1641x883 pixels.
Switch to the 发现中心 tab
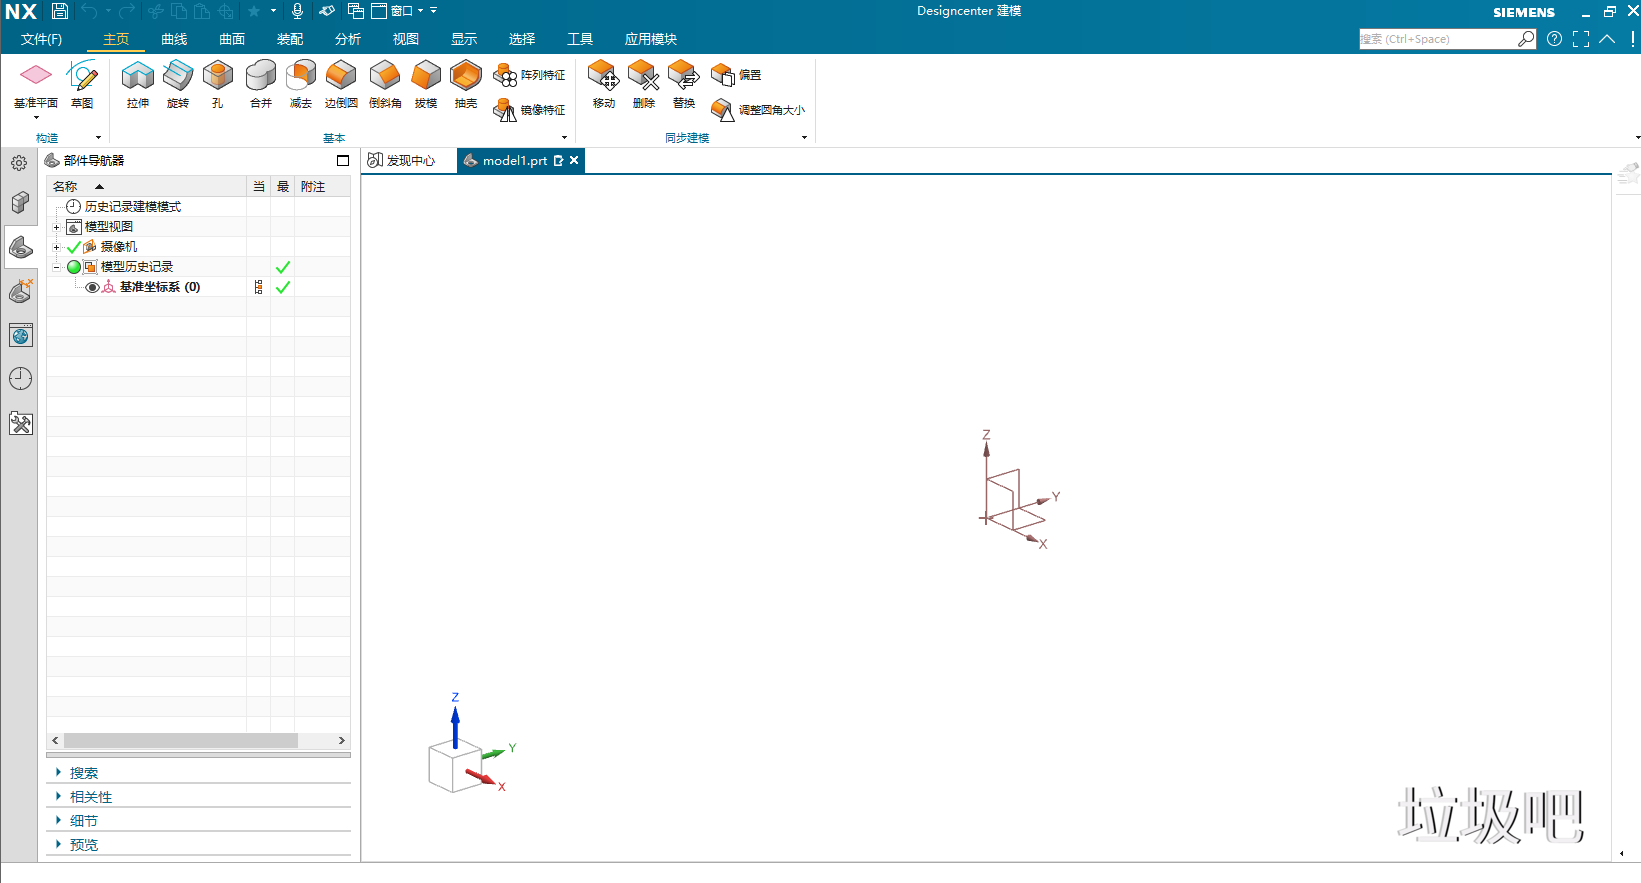point(402,160)
